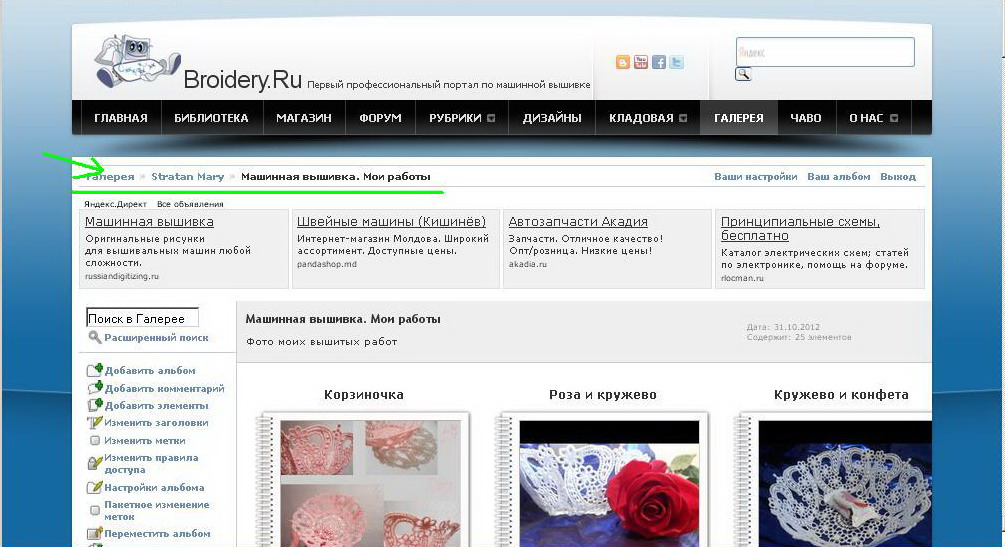1005x547 pixels.
Task: Open the ФОРУМ menu item
Action: 380,118
